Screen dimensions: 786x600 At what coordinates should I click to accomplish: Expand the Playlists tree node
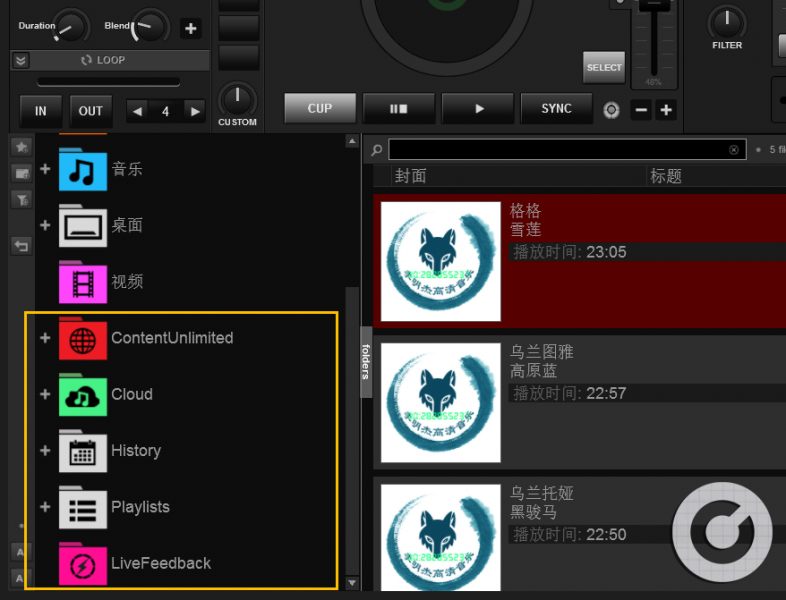(45, 507)
